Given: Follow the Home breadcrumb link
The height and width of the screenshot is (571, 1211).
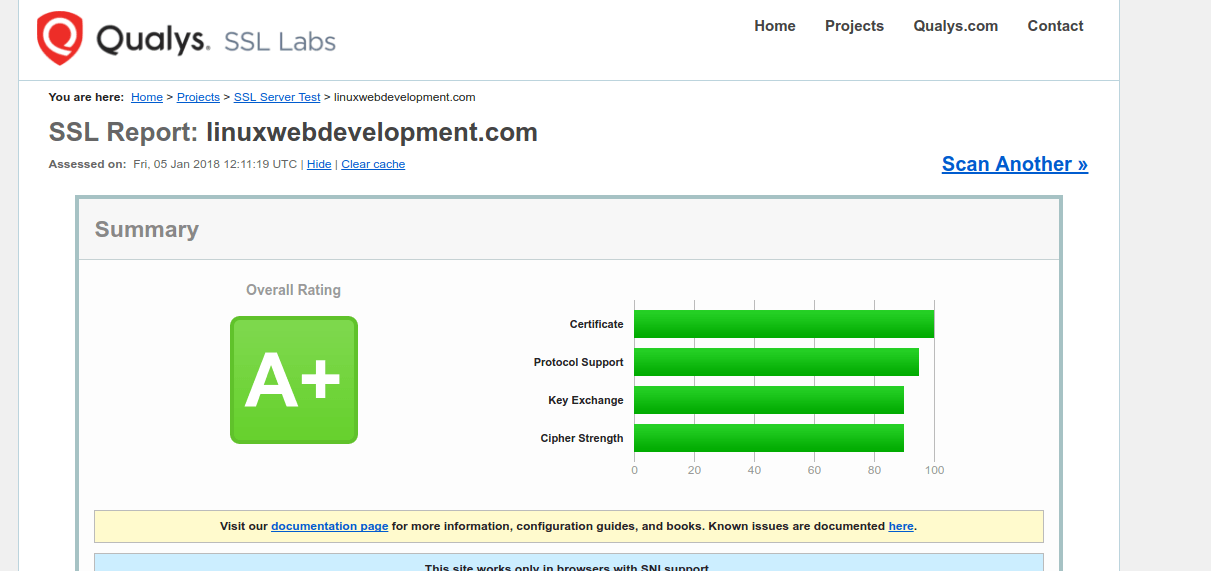Looking at the screenshot, I should 147,97.
